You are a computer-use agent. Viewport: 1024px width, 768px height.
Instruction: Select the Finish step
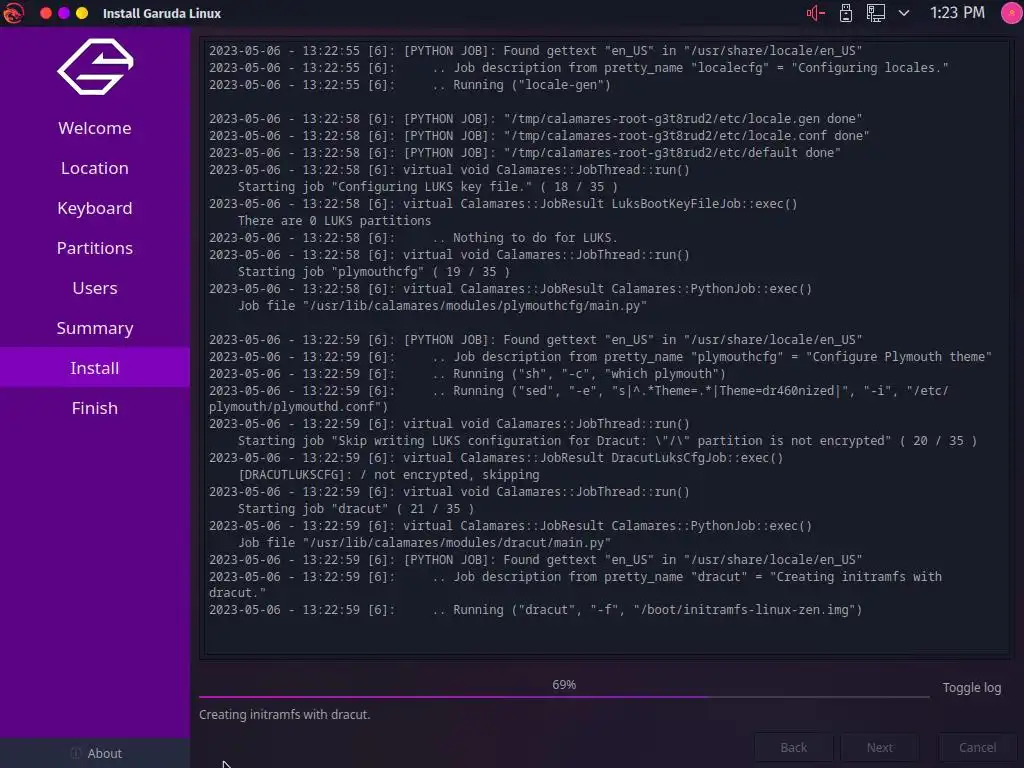(x=95, y=408)
